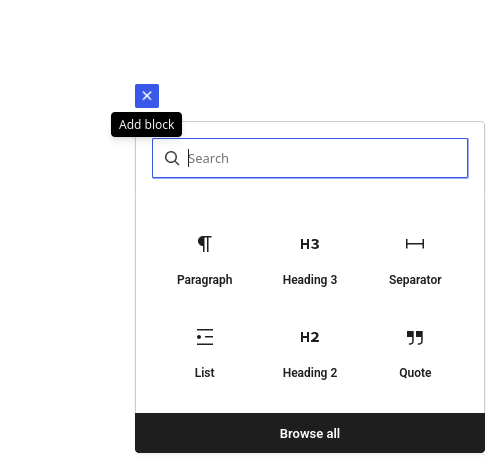
Task: Add a Separator using its line icon
Action: (x=415, y=244)
